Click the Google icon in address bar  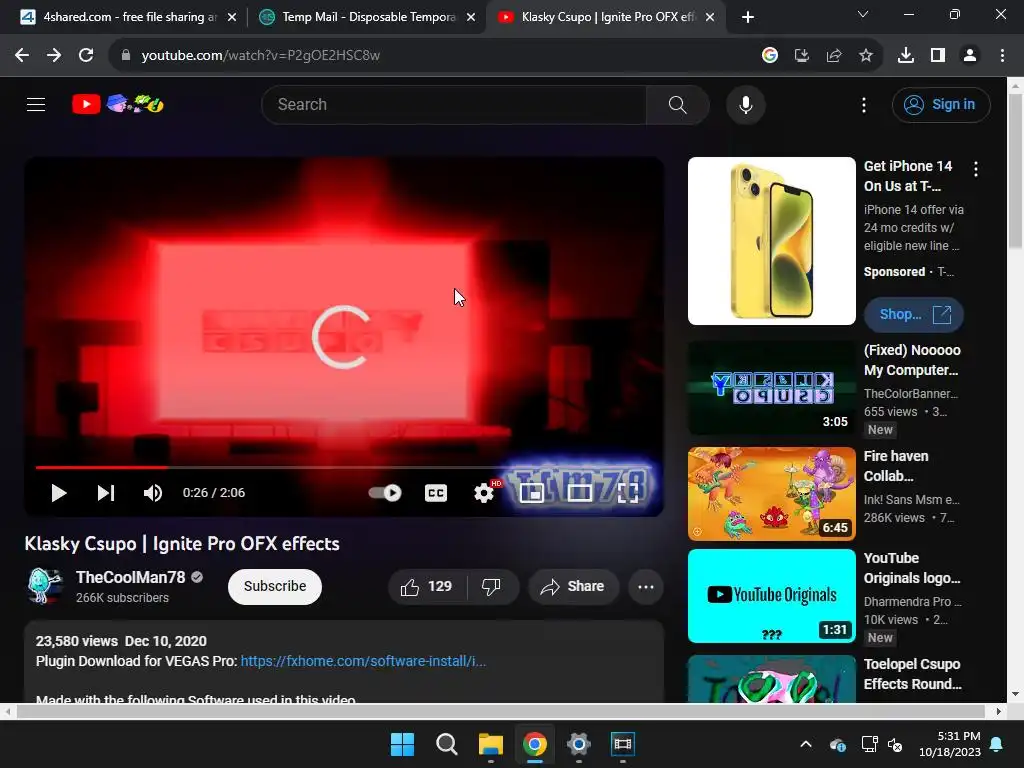click(x=770, y=56)
